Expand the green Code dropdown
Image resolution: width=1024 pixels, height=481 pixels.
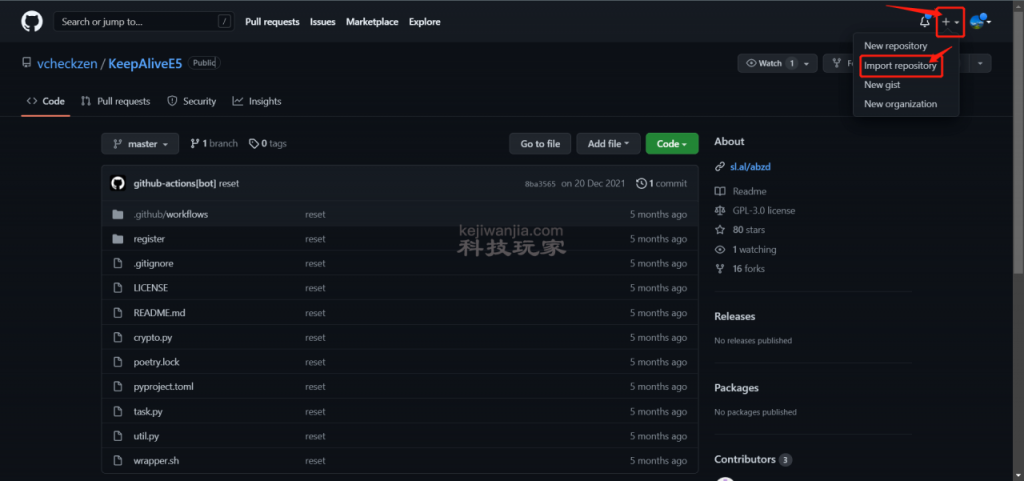[x=671, y=144]
